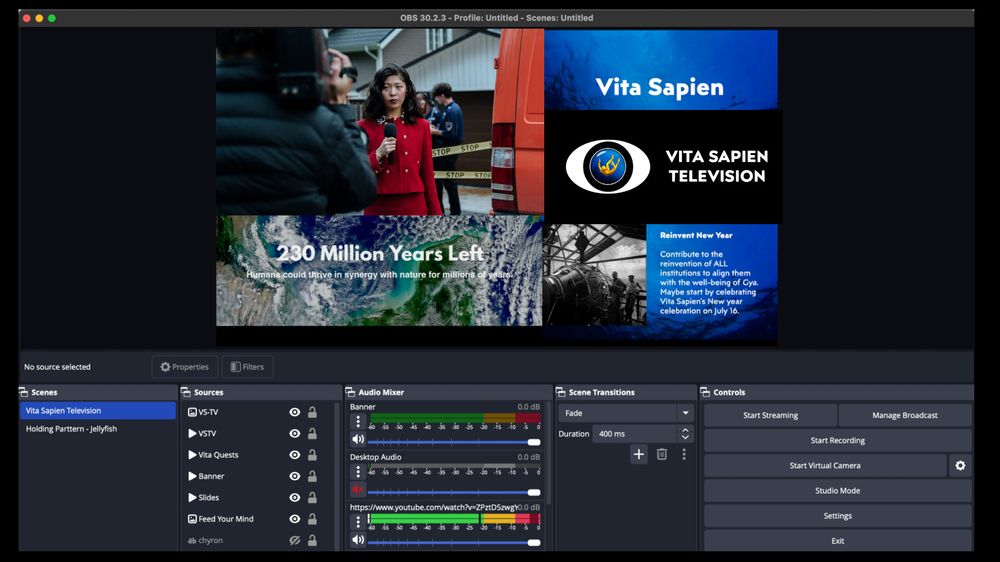
Task: Select the Vita Quests source row
Action: [x=258, y=455]
